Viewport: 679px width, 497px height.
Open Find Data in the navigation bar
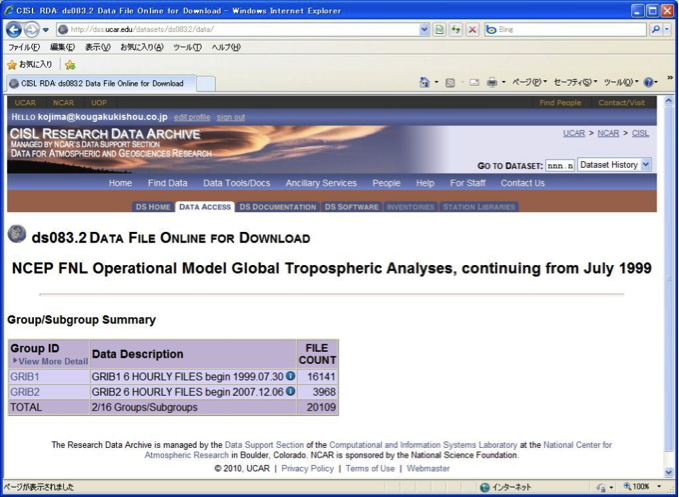click(168, 183)
